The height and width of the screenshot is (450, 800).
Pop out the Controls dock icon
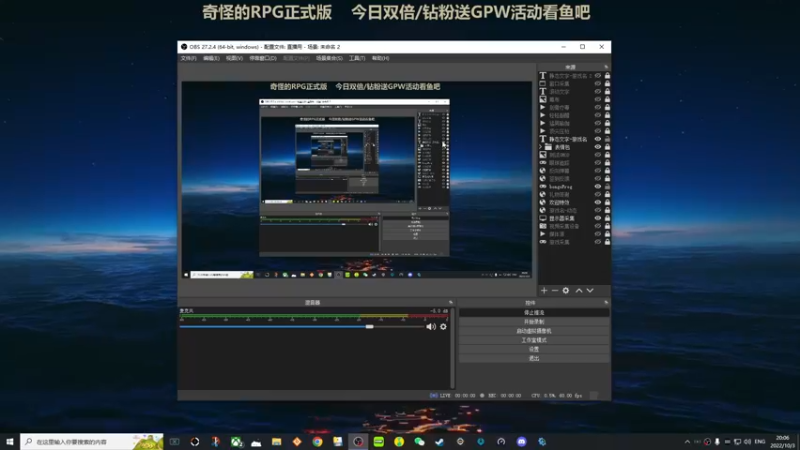[x=606, y=303]
